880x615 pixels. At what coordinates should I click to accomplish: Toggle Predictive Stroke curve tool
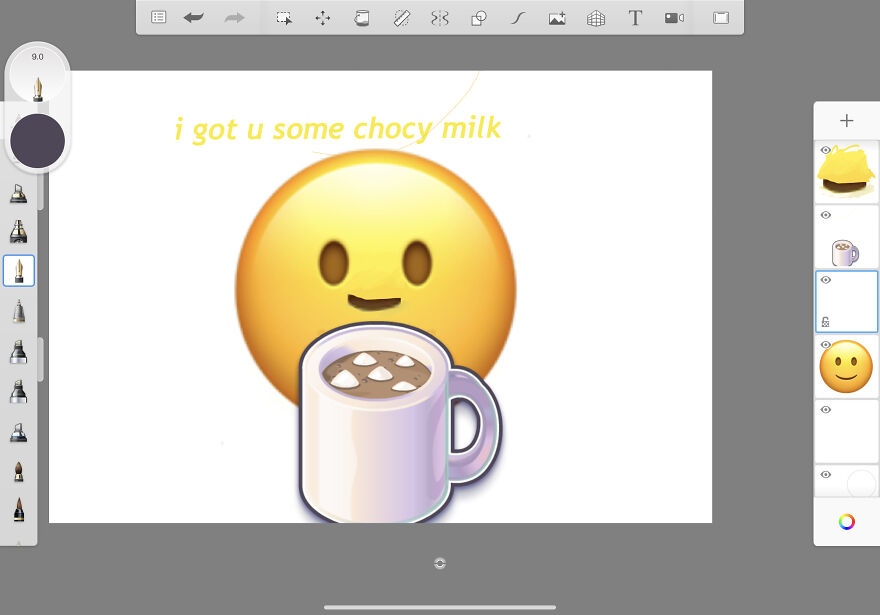[x=518, y=18]
